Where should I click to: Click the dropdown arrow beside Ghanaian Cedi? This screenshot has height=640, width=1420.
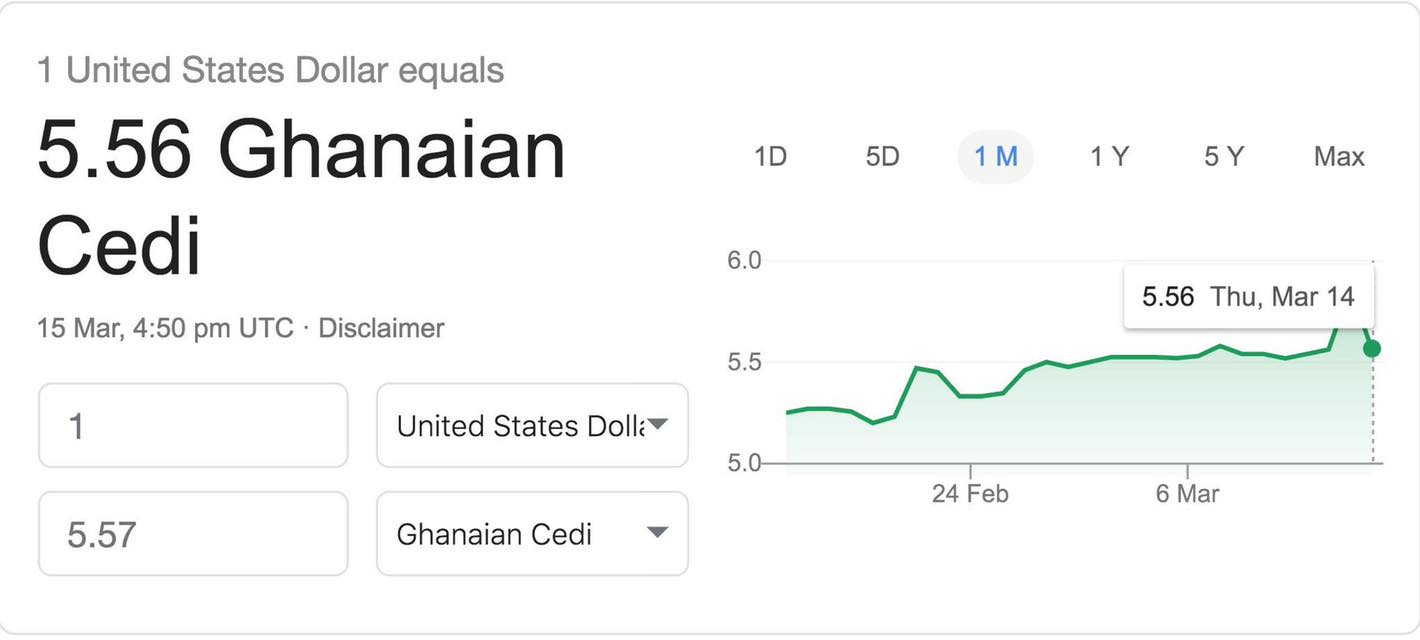(657, 532)
